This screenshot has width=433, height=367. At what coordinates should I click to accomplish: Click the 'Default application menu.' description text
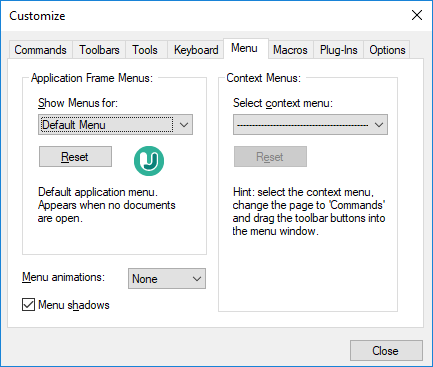[x=98, y=192]
